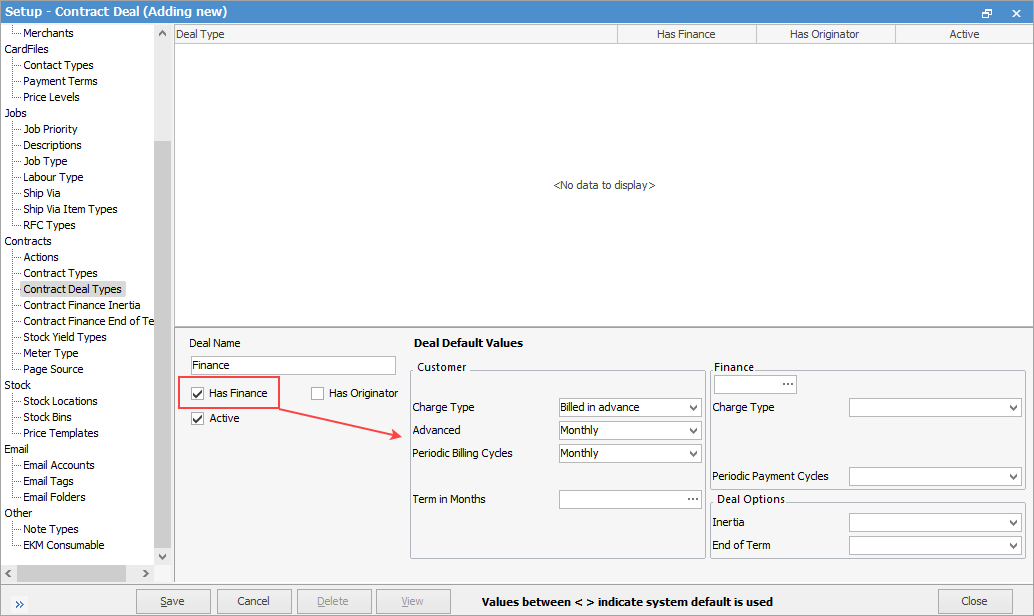Image resolution: width=1034 pixels, height=616 pixels.
Task: Click the Cancel button
Action: [253, 601]
